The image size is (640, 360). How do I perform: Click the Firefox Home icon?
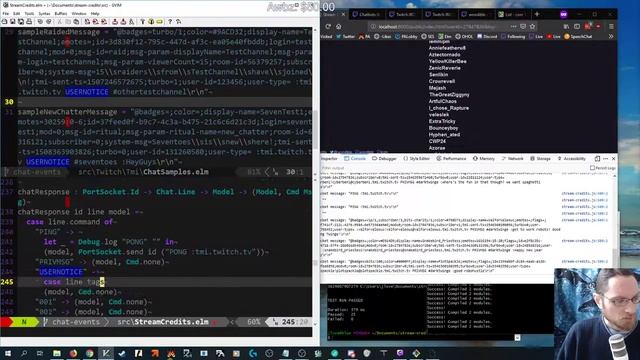(338, 26)
